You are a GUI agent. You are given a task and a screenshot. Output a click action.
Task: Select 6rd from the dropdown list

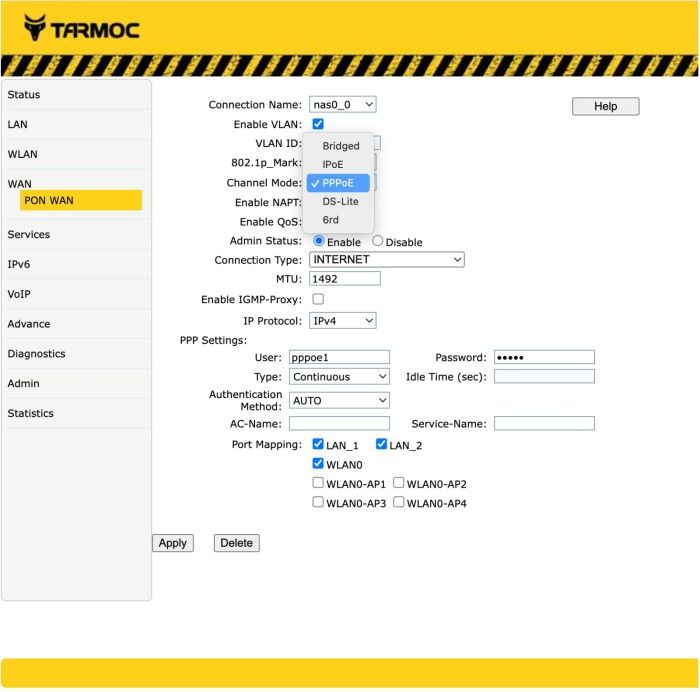tap(330, 219)
